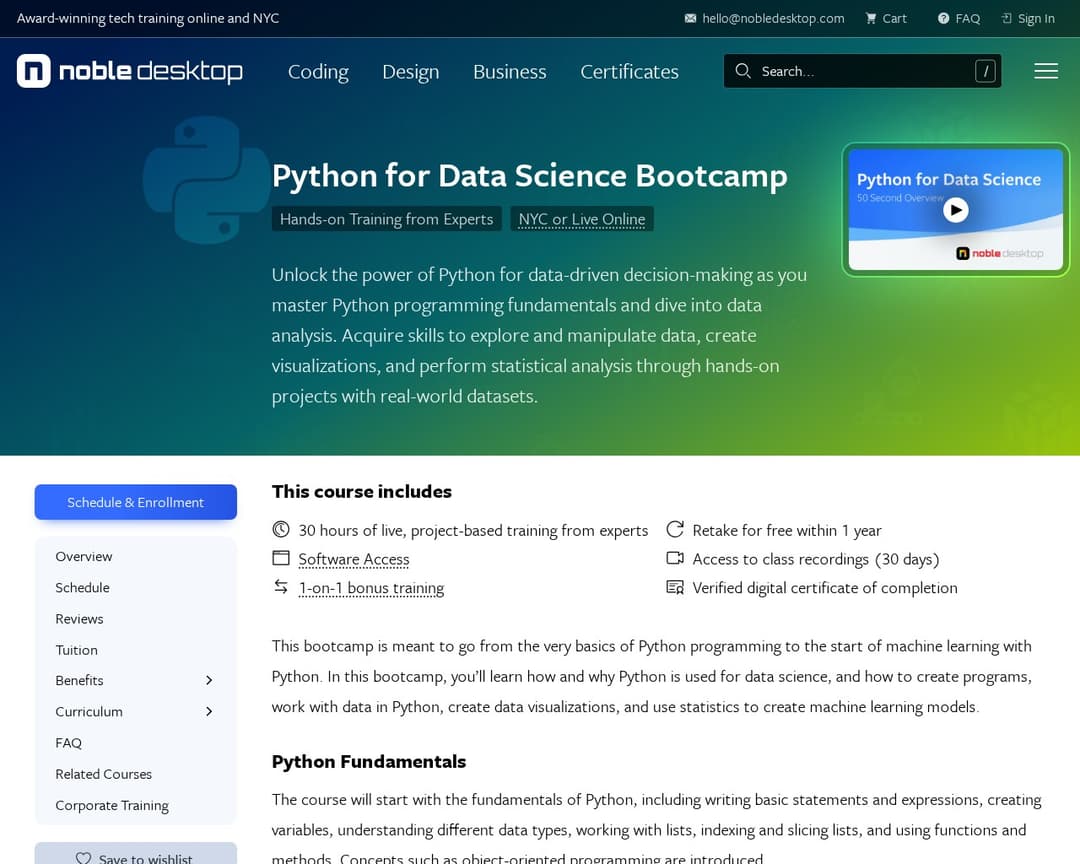Click the search magnifier icon
This screenshot has width=1080, height=864.
(742, 71)
